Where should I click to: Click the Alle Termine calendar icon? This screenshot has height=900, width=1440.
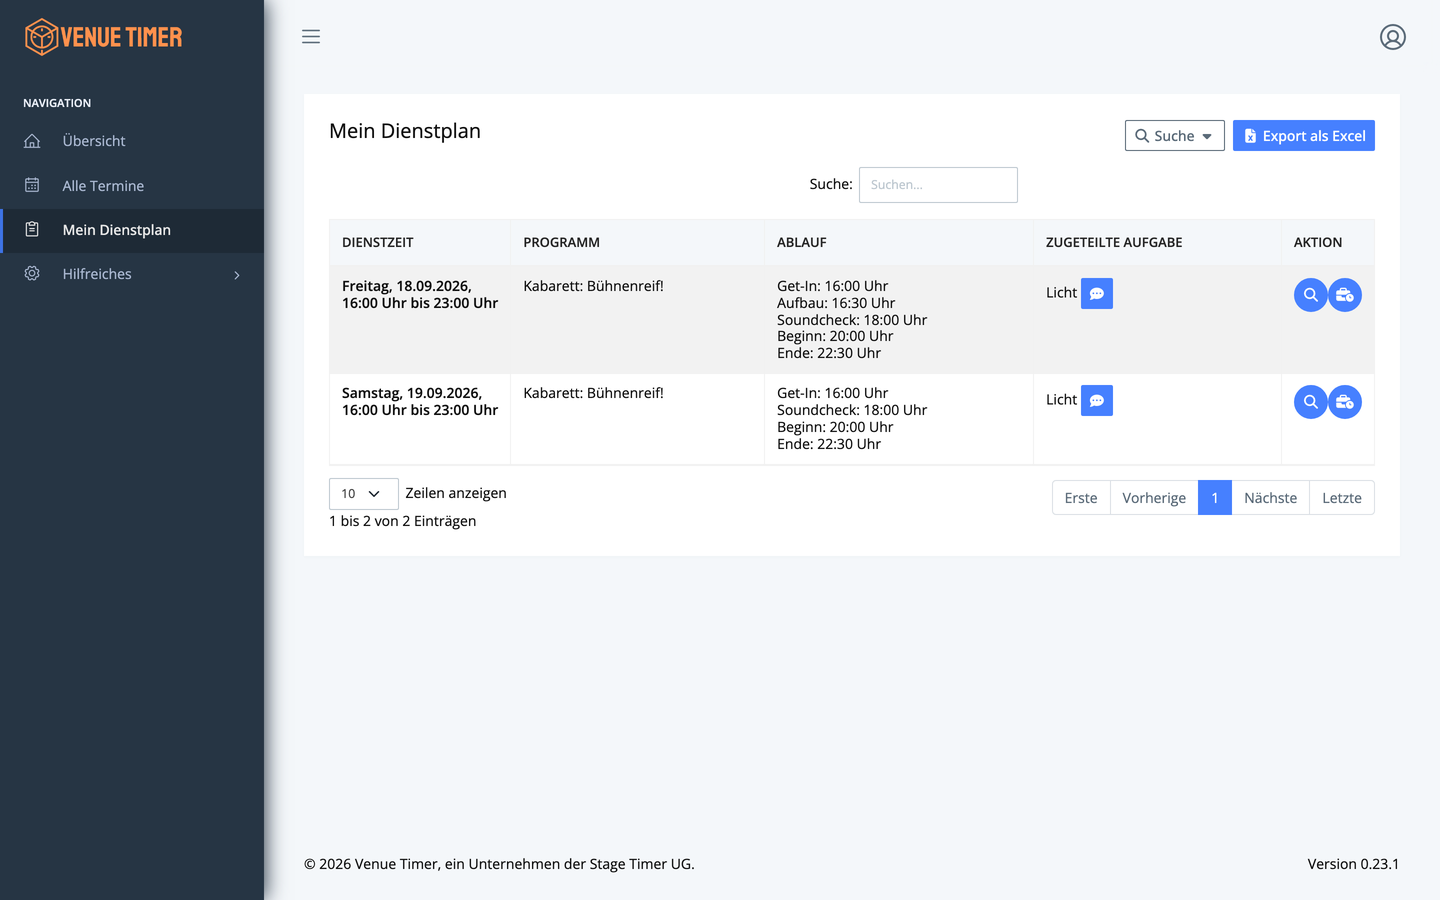click(x=32, y=185)
